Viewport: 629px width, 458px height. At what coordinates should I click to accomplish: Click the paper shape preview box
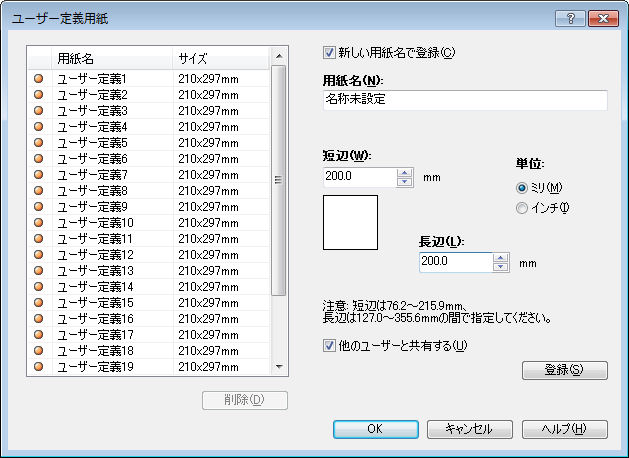[350, 222]
